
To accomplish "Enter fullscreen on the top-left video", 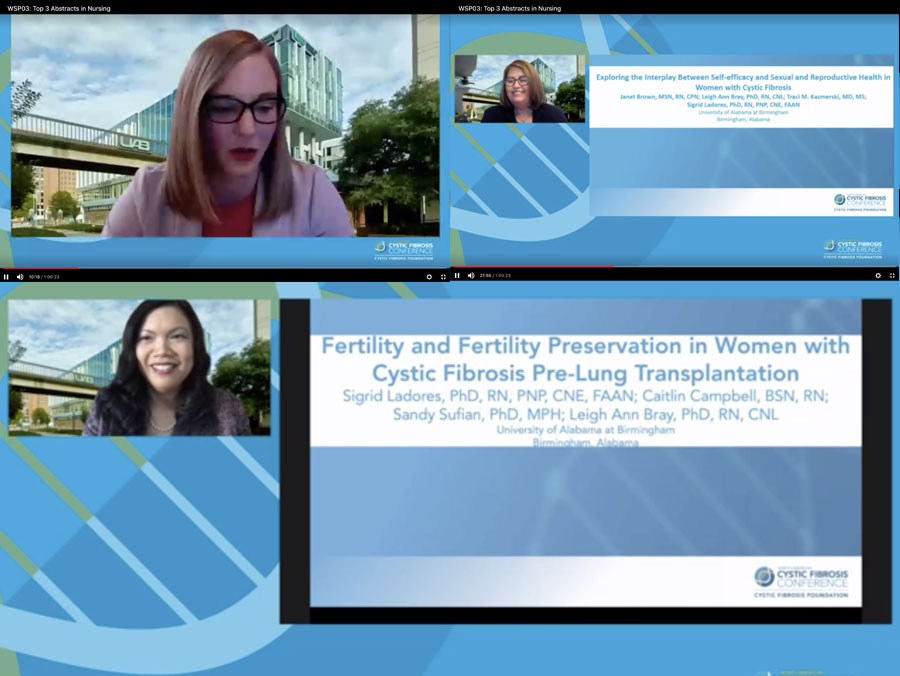I will tap(443, 276).
